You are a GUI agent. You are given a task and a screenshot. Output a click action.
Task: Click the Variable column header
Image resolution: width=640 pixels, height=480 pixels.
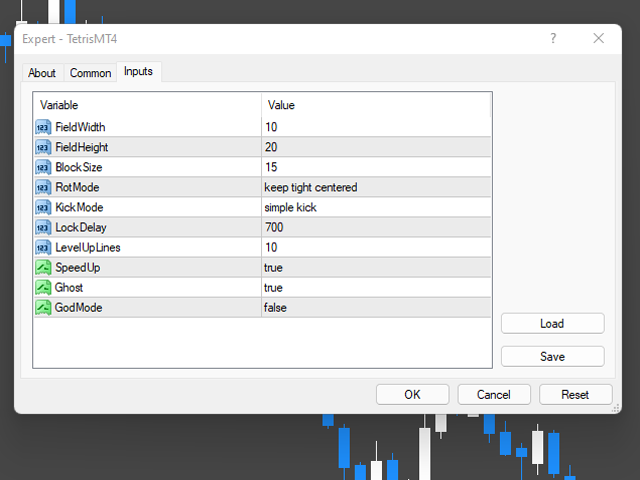point(147,105)
